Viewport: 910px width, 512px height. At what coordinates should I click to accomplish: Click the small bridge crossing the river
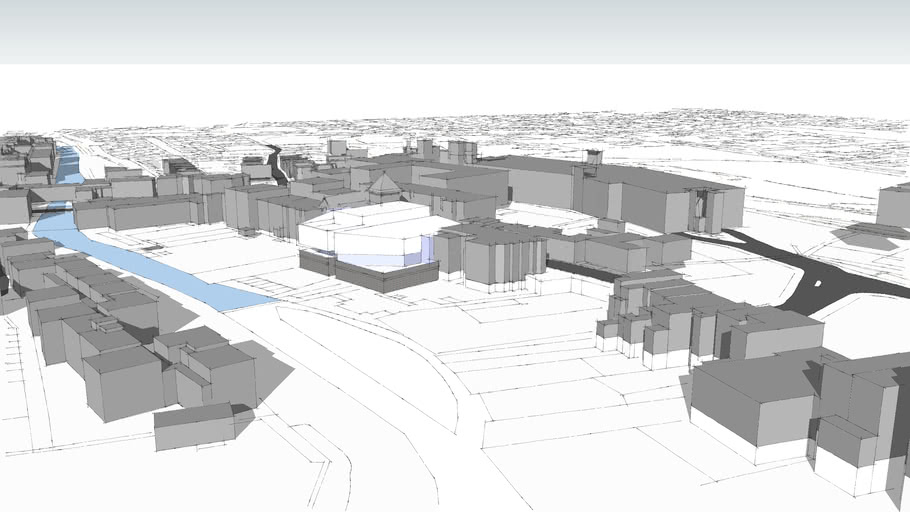51,205
